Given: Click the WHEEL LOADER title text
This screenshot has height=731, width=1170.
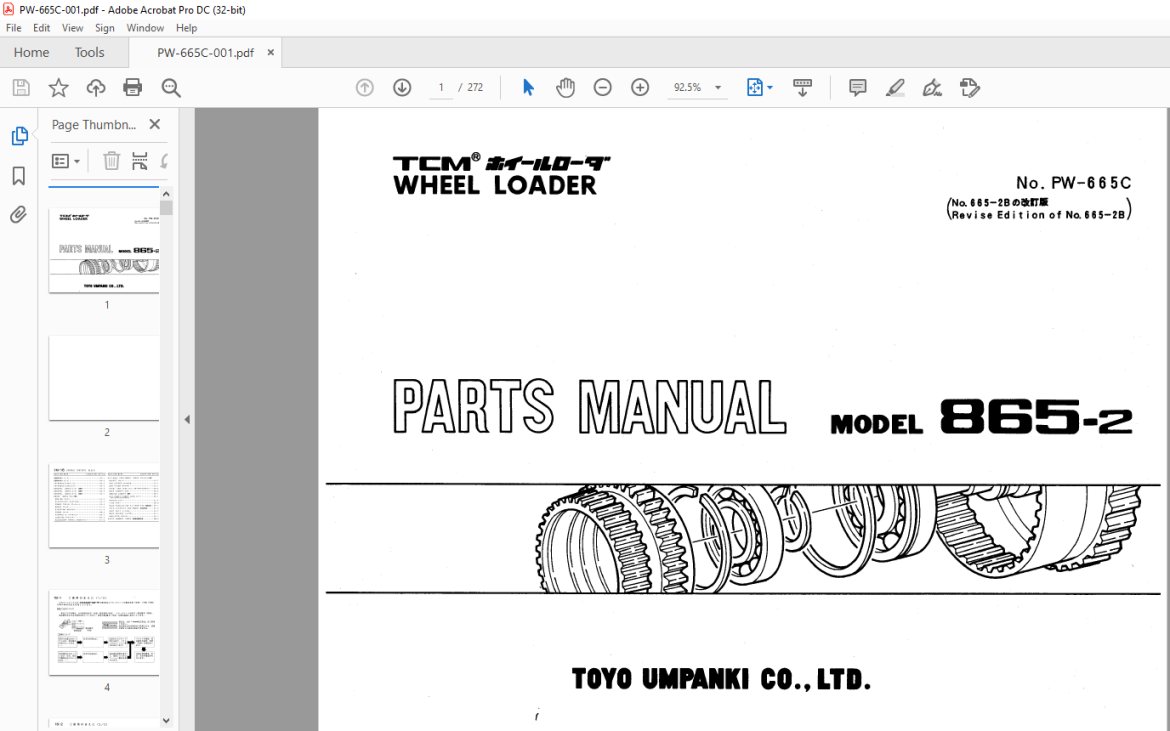Looking at the screenshot, I should point(495,185).
